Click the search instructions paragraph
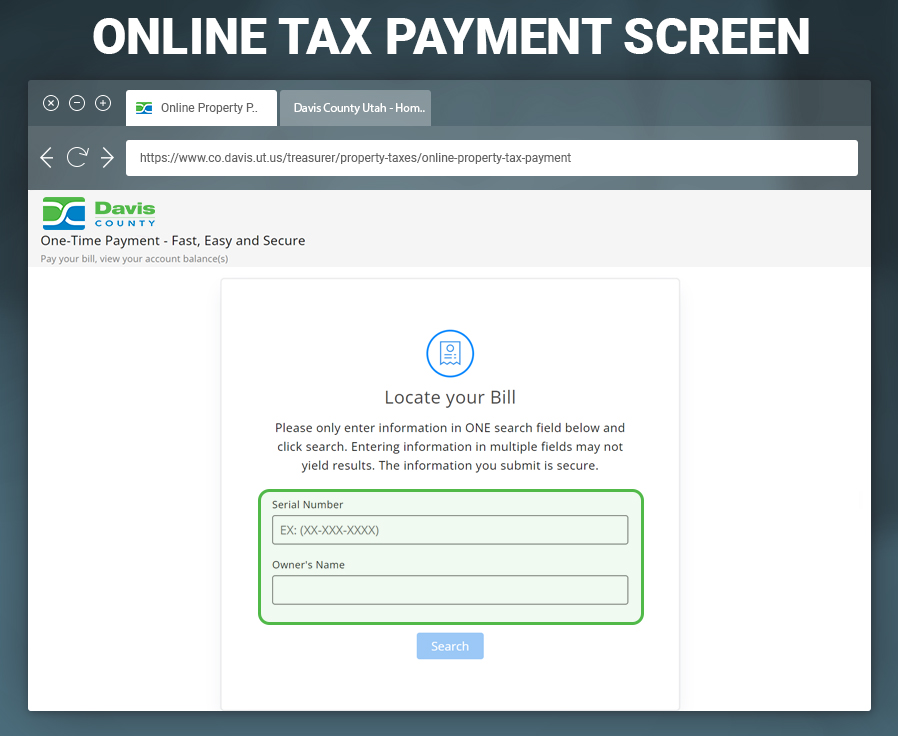Viewport: 898px width, 736px height. pyautogui.click(x=450, y=446)
